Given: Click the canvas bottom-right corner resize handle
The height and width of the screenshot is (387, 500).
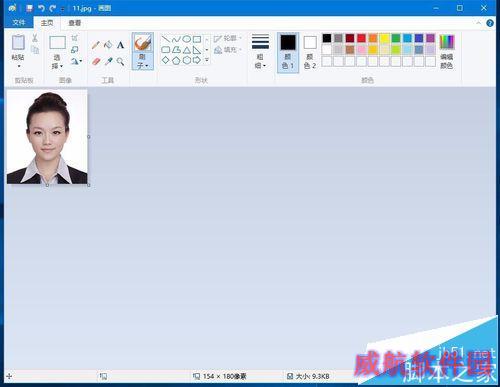Looking at the screenshot, I should pyautogui.click(x=89, y=185).
